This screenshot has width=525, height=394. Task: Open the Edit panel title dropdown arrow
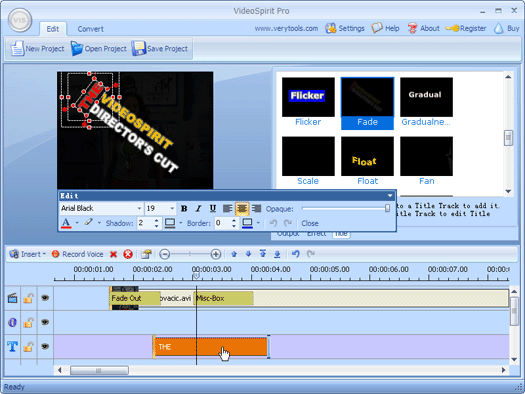(x=390, y=196)
